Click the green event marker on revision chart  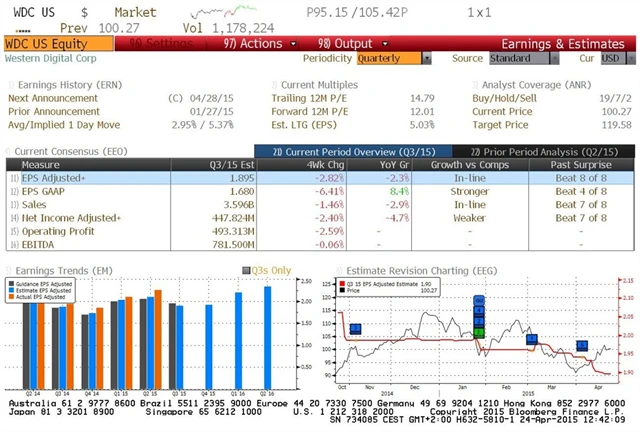point(479,333)
